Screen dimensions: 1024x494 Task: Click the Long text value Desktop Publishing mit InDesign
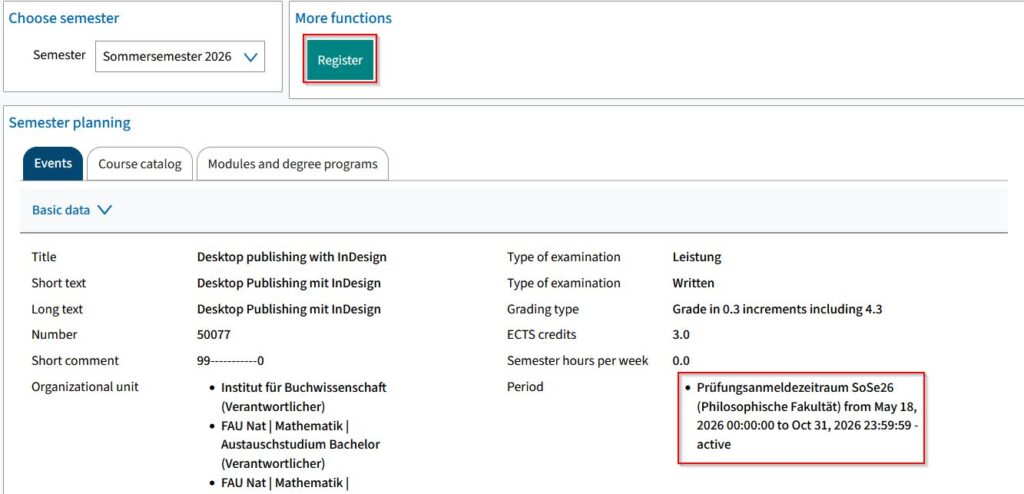coord(289,309)
